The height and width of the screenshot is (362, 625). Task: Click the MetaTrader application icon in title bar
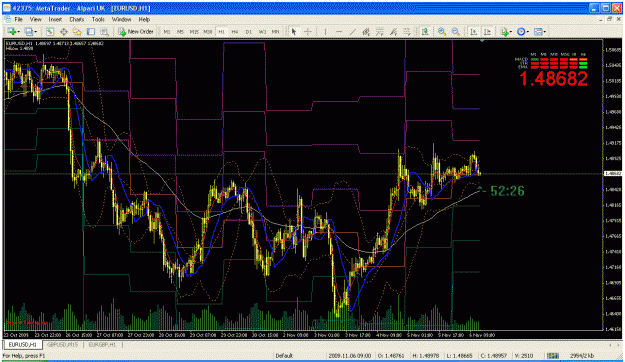point(7,8)
